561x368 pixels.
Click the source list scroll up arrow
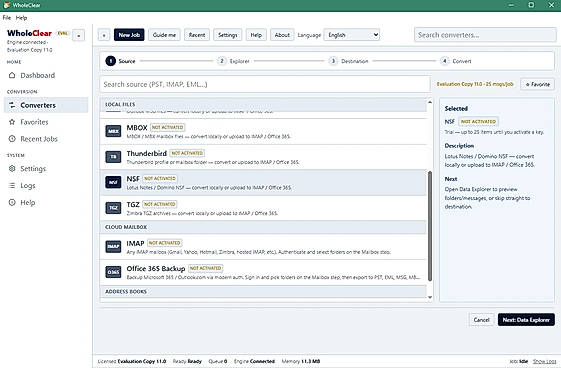(x=430, y=102)
